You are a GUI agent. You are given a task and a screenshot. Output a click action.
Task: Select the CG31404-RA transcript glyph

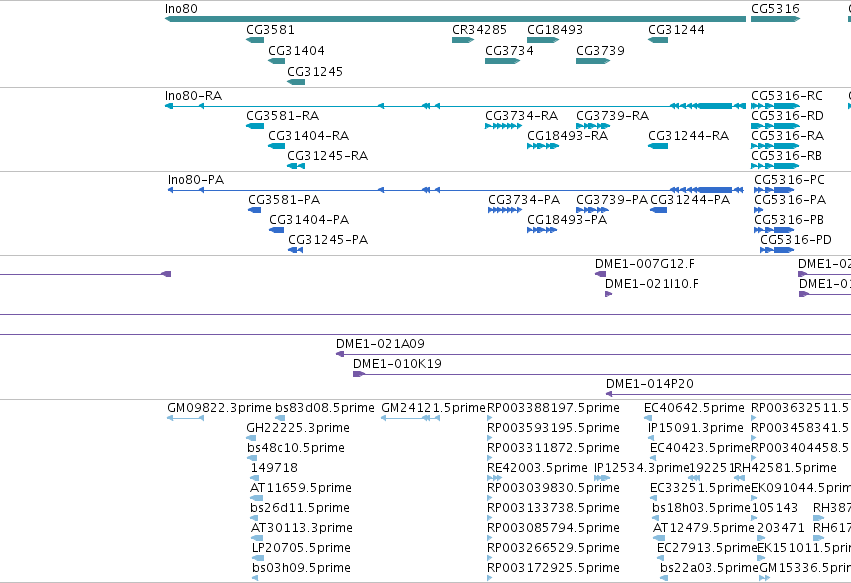[276, 146]
